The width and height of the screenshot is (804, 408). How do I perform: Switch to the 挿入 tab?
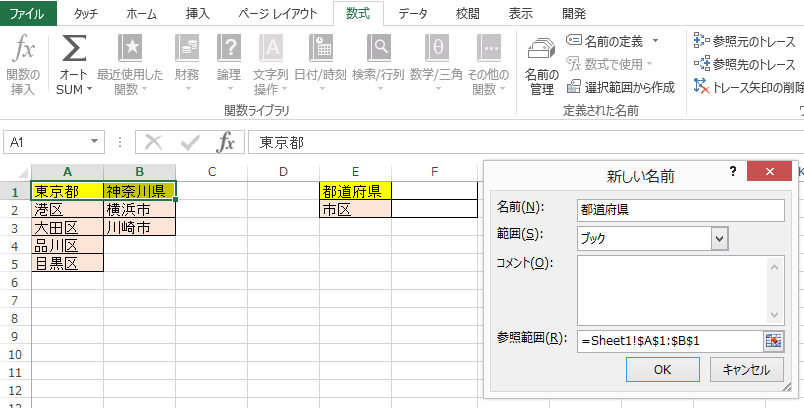[x=197, y=14]
